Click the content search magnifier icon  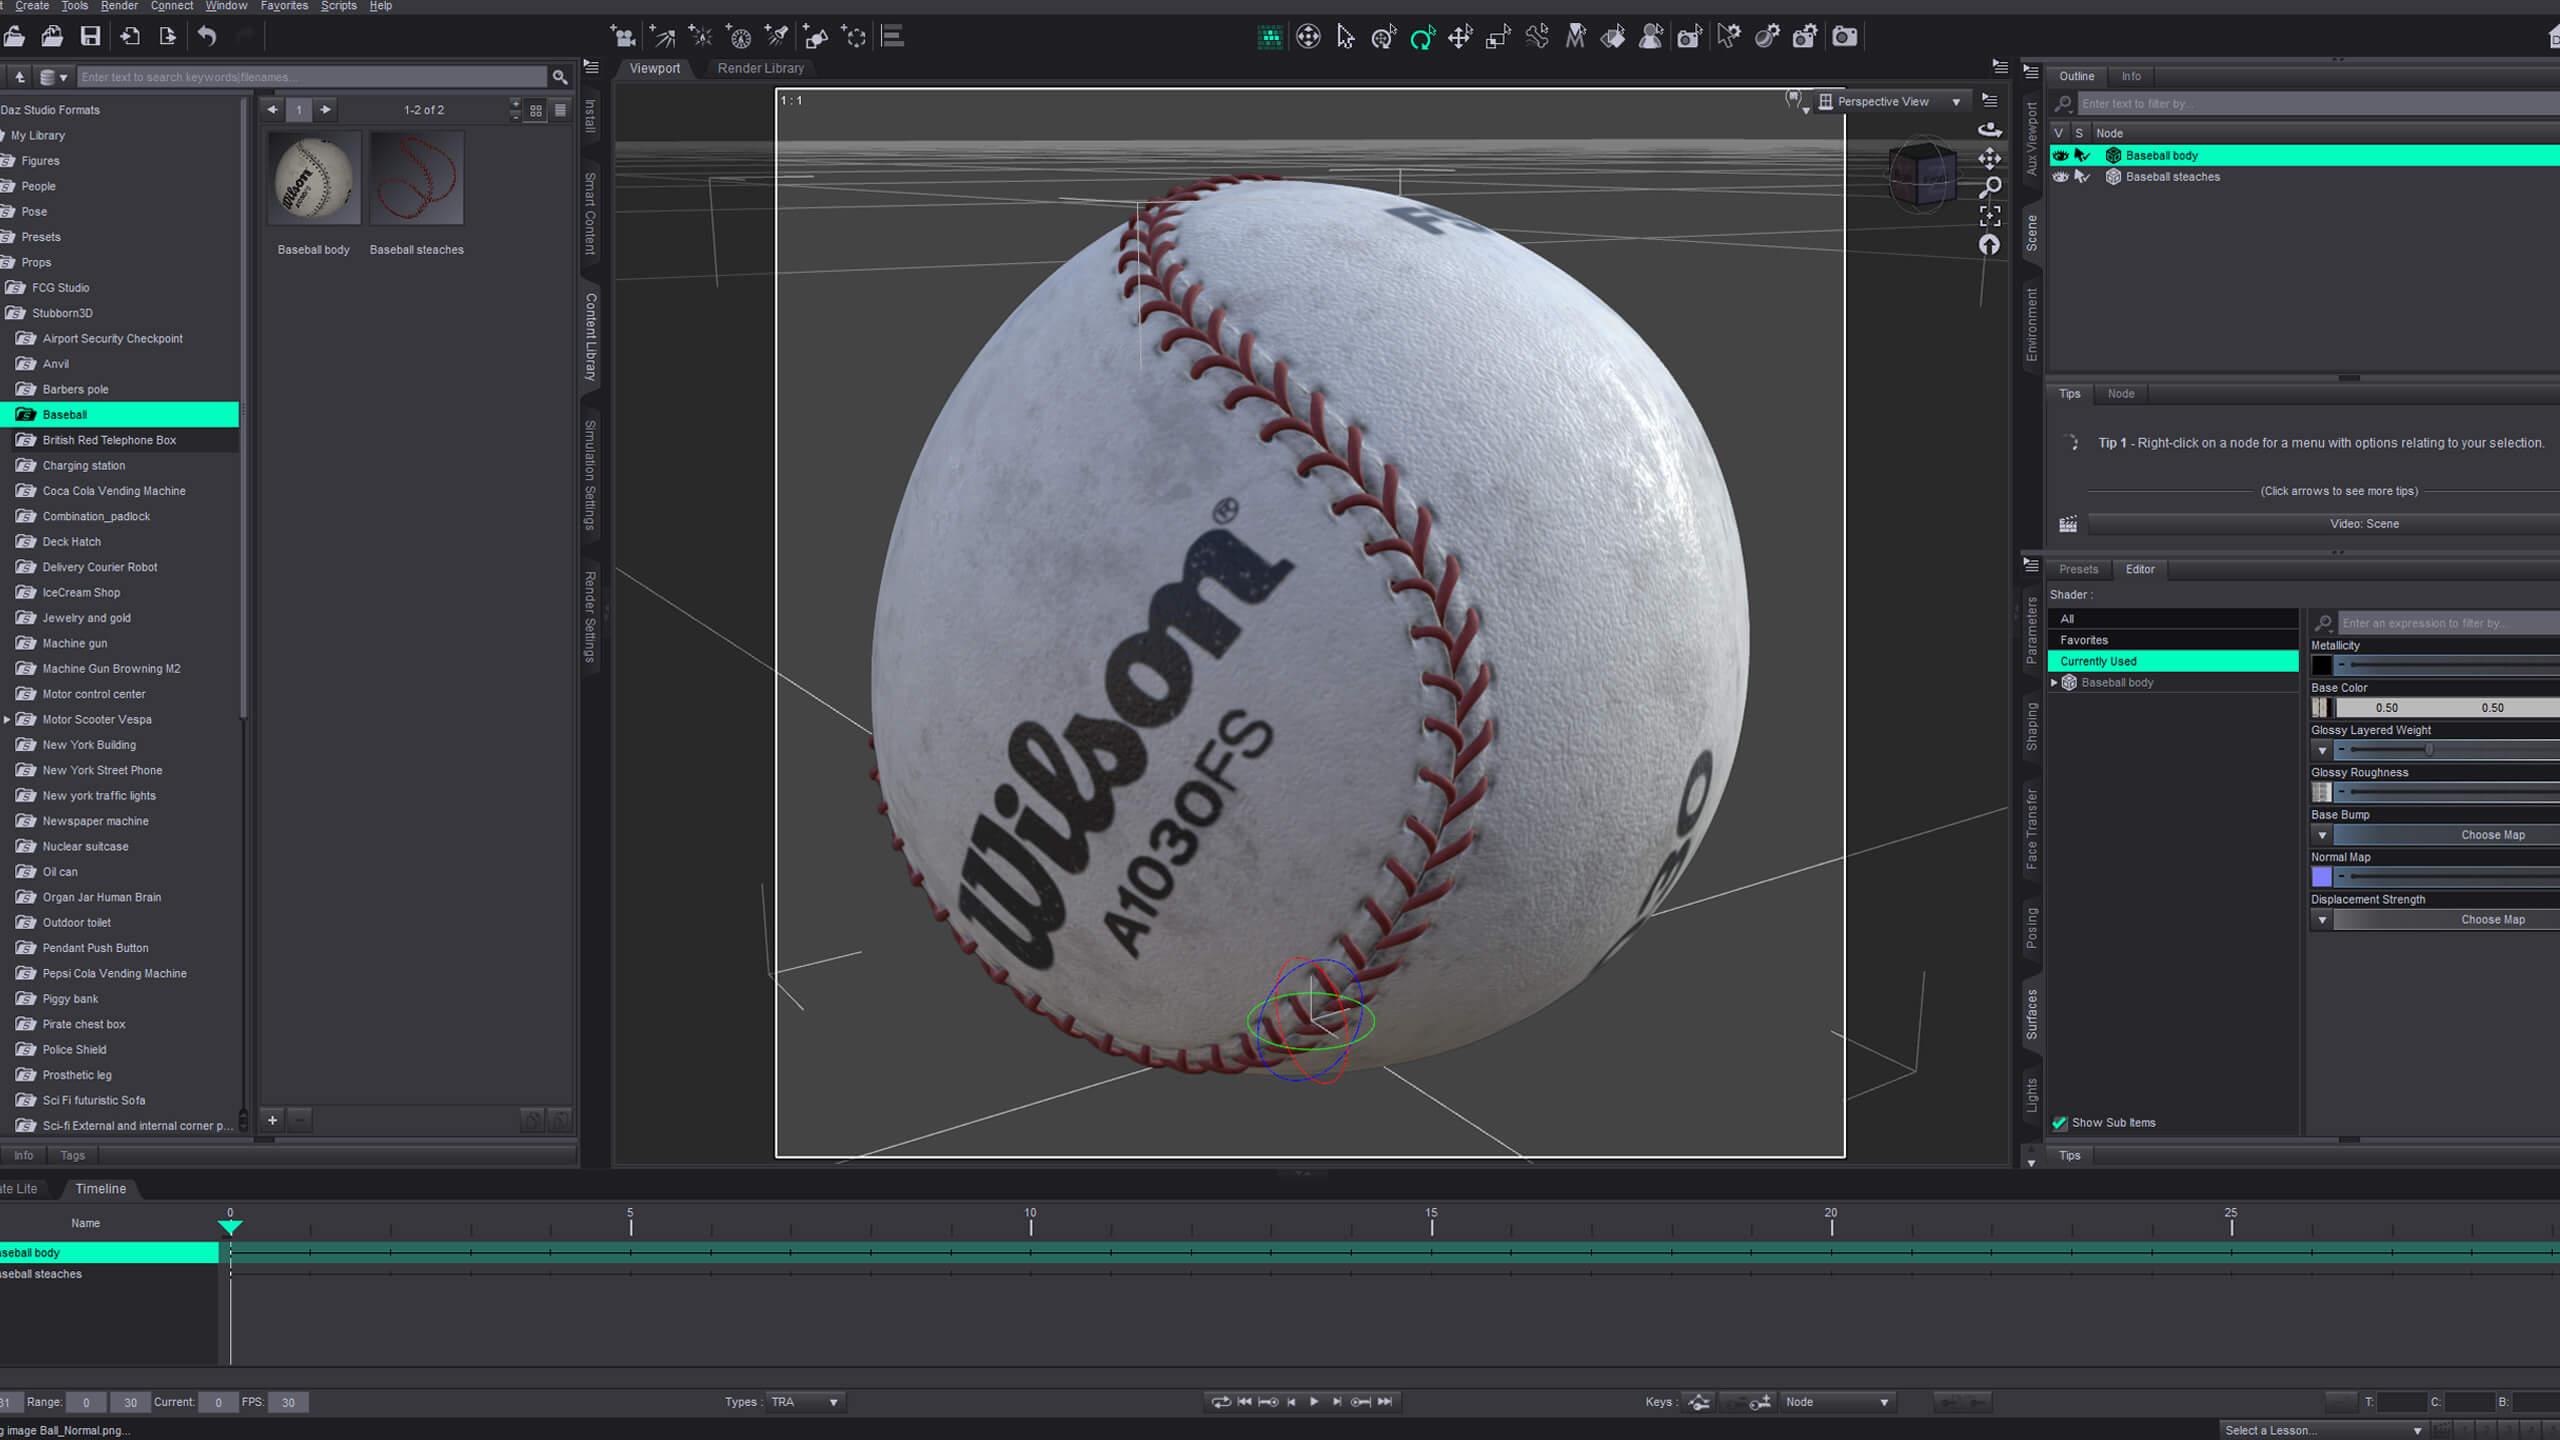pyautogui.click(x=560, y=77)
